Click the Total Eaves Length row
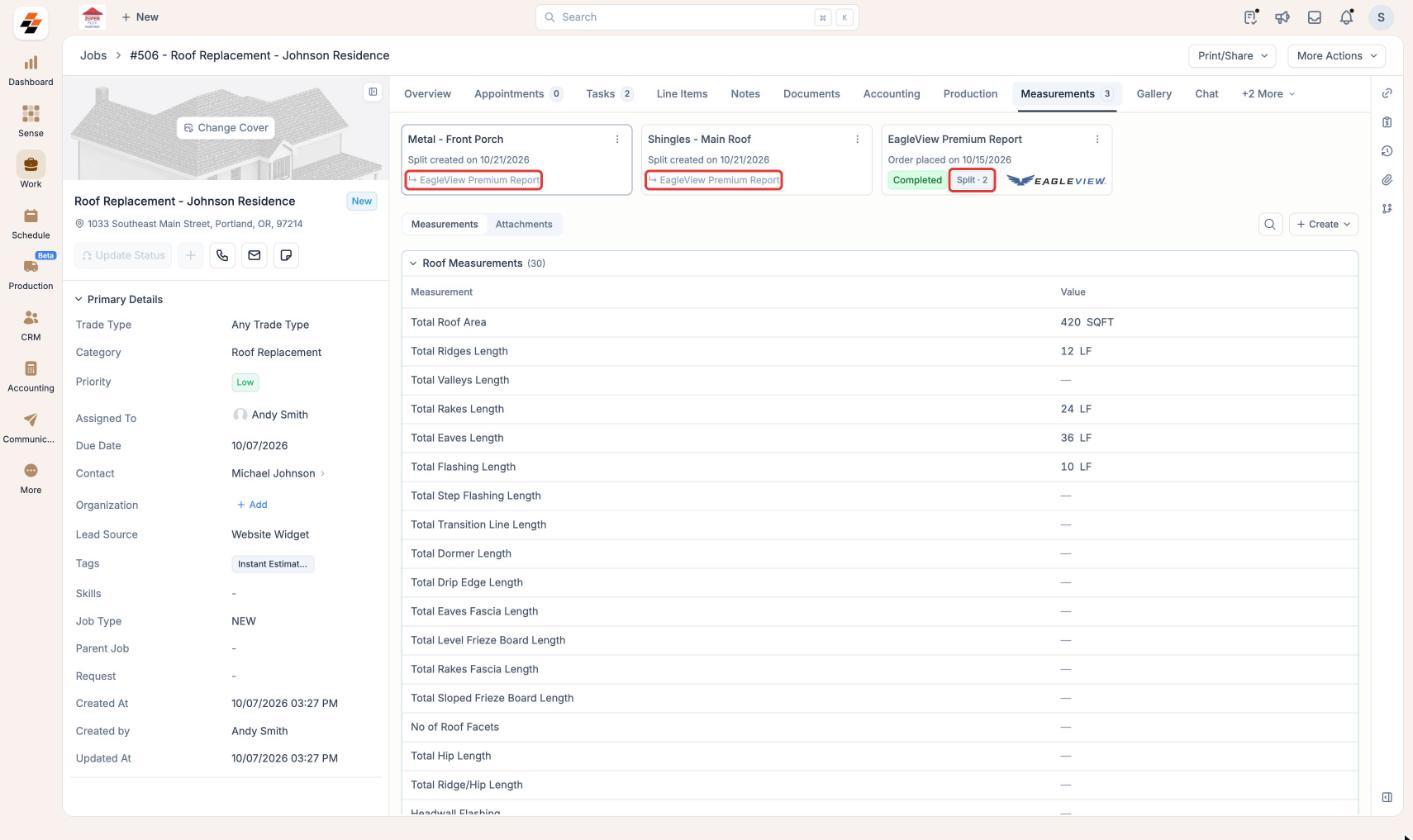The width and height of the screenshot is (1413, 840). (880, 438)
